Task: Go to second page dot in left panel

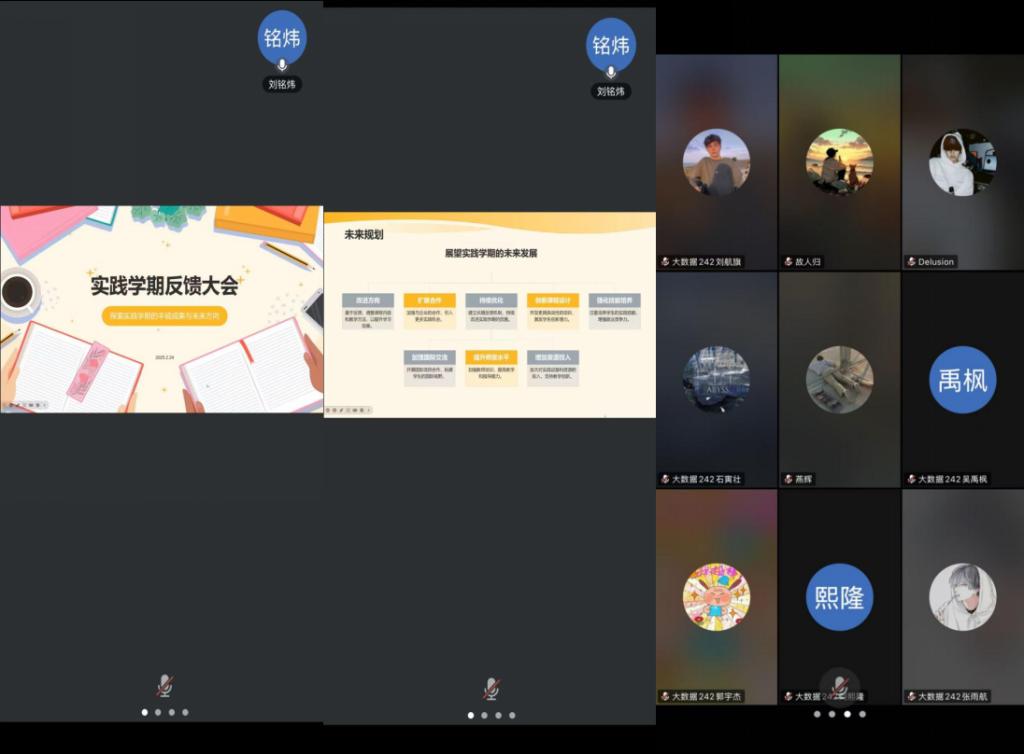Action: click(x=158, y=712)
